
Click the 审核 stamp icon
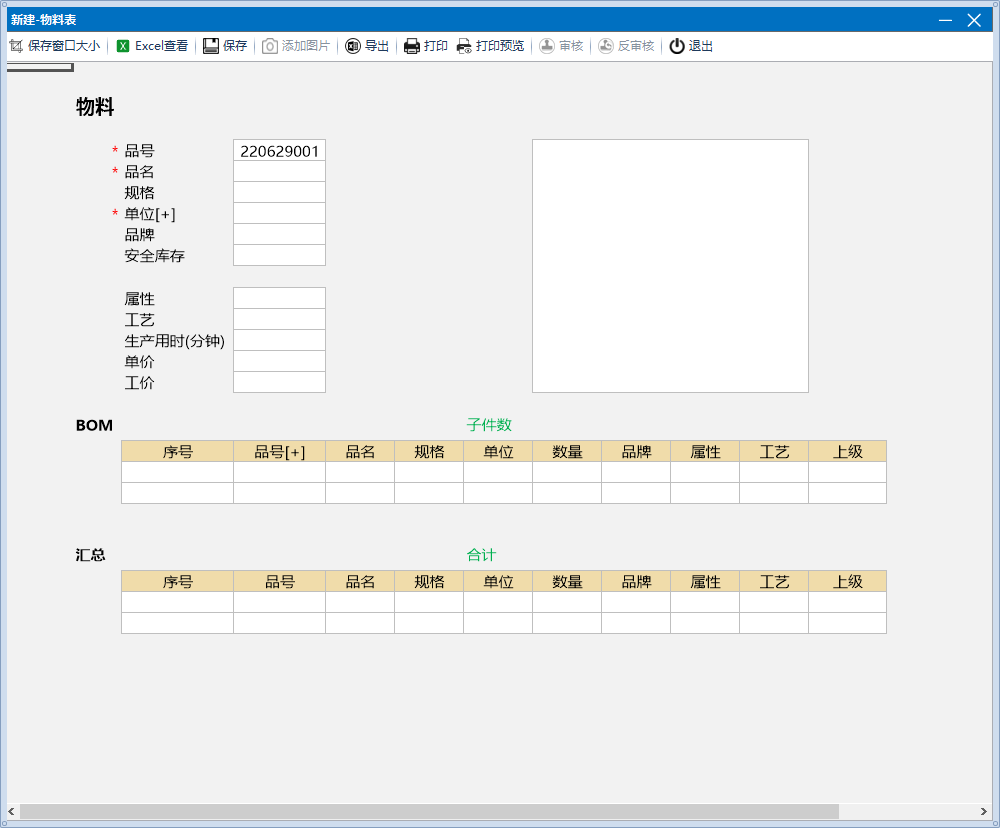(547, 46)
